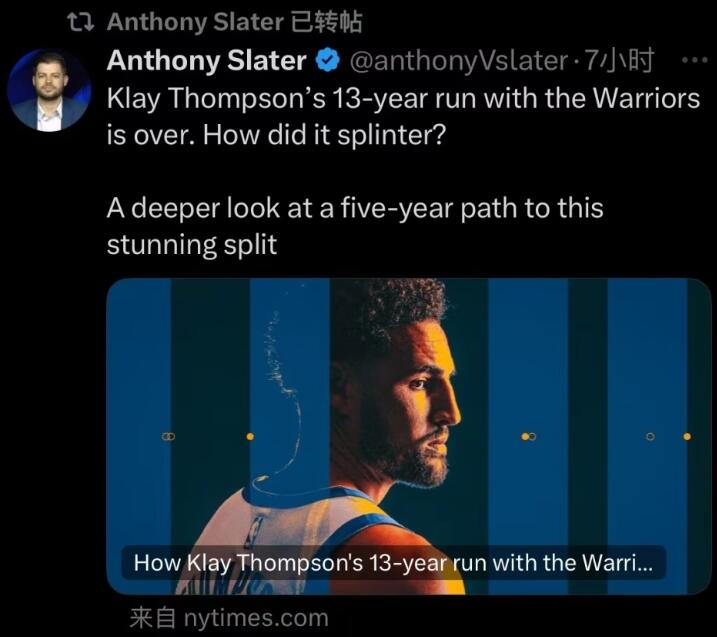This screenshot has height=637, width=717.
Task: Open Anthony Slater's profile avatar
Action: (49, 90)
